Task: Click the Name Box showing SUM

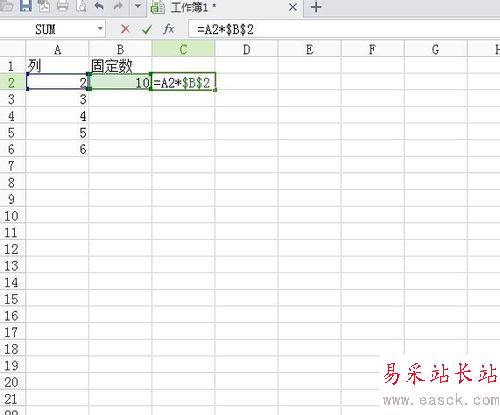Action: (x=46, y=30)
